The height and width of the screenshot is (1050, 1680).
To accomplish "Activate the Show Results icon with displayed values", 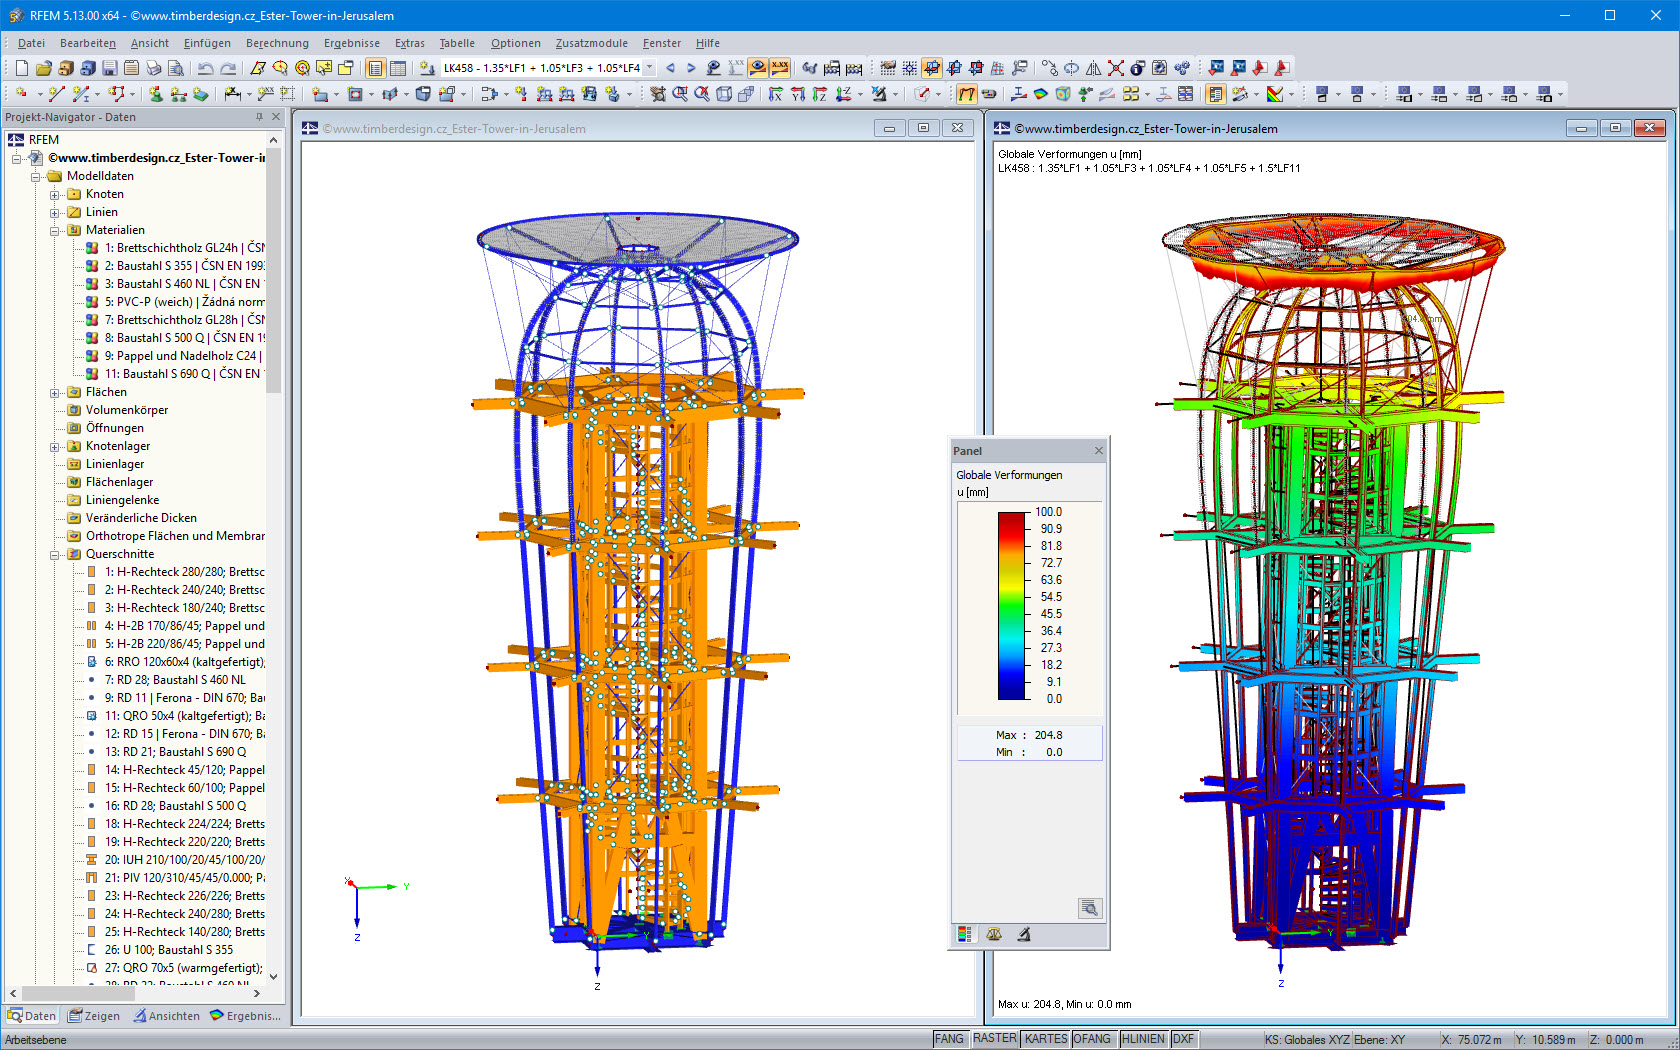I will [x=781, y=68].
